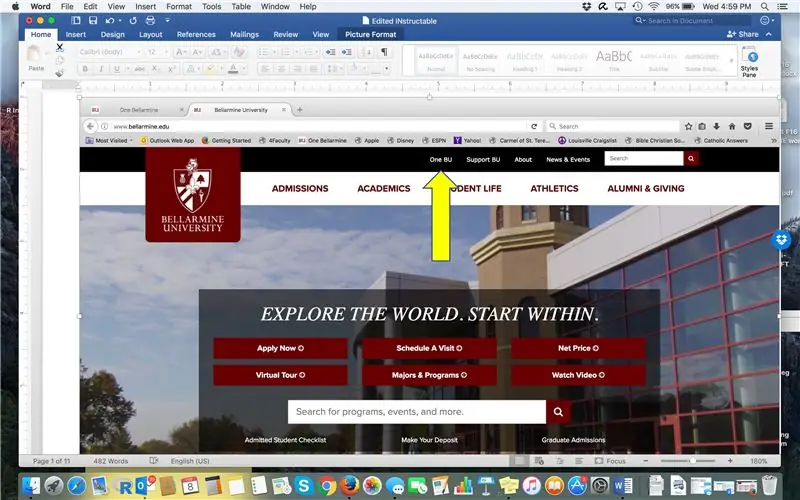
Task: Click the Align Right icon
Action: (x=297, y=68)
